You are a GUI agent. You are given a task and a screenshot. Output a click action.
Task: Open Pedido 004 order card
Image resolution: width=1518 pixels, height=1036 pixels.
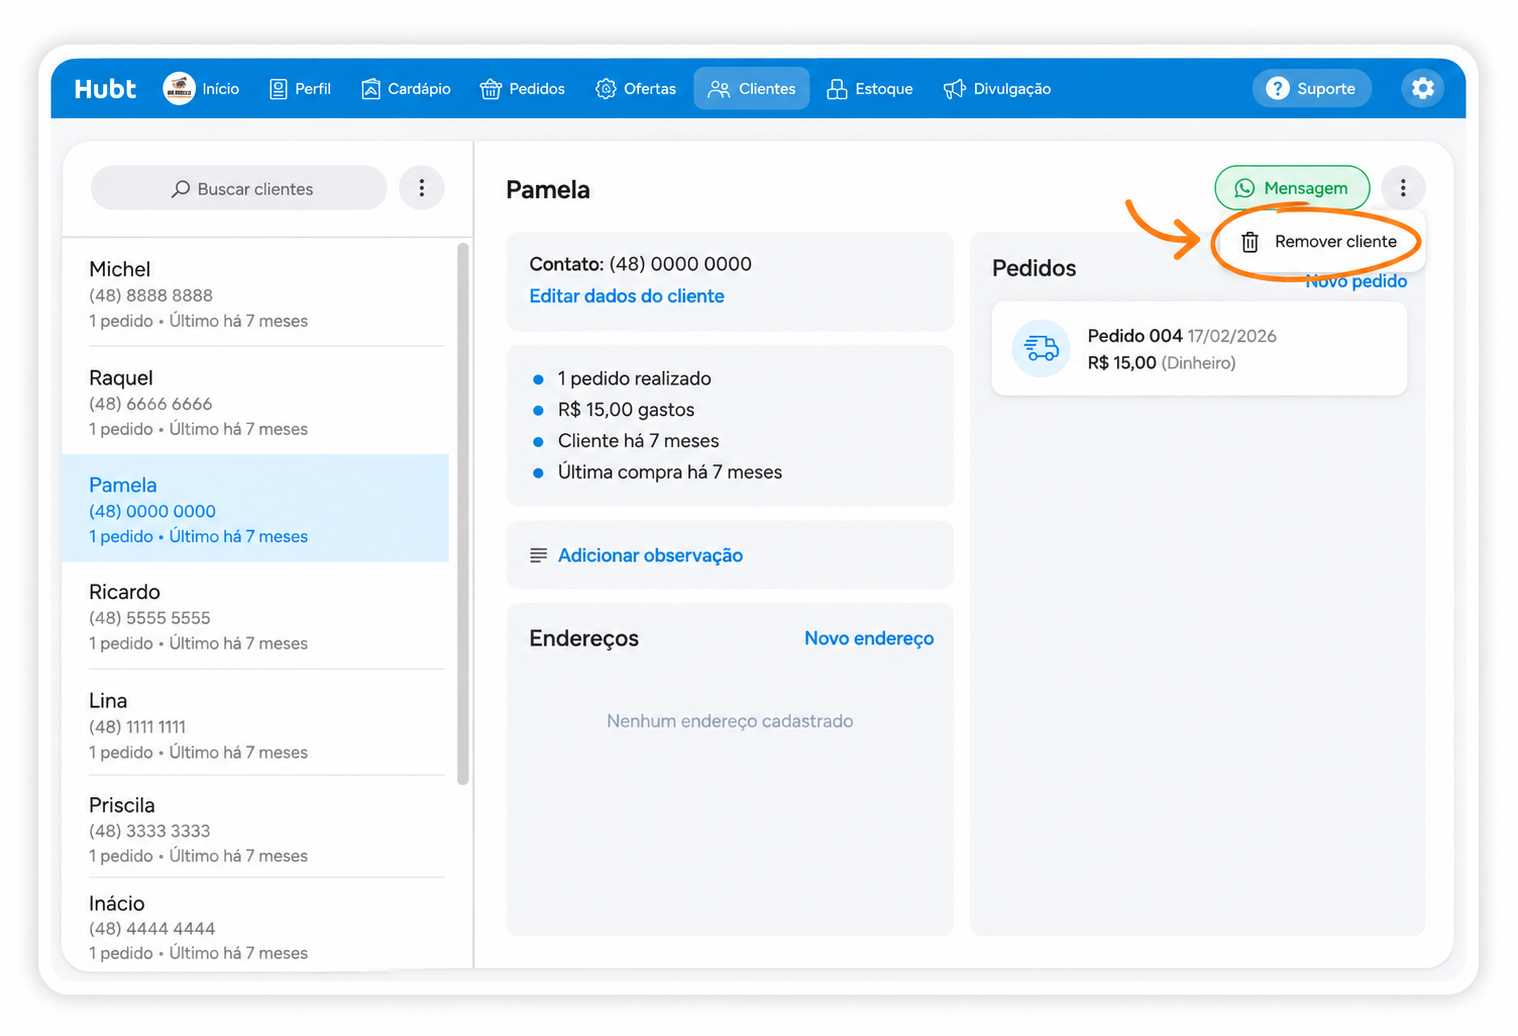1199,349
